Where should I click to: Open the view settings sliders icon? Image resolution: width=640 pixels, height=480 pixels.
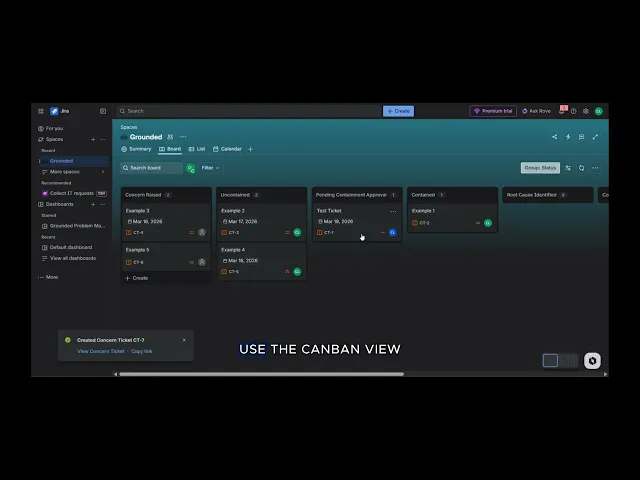568,168
